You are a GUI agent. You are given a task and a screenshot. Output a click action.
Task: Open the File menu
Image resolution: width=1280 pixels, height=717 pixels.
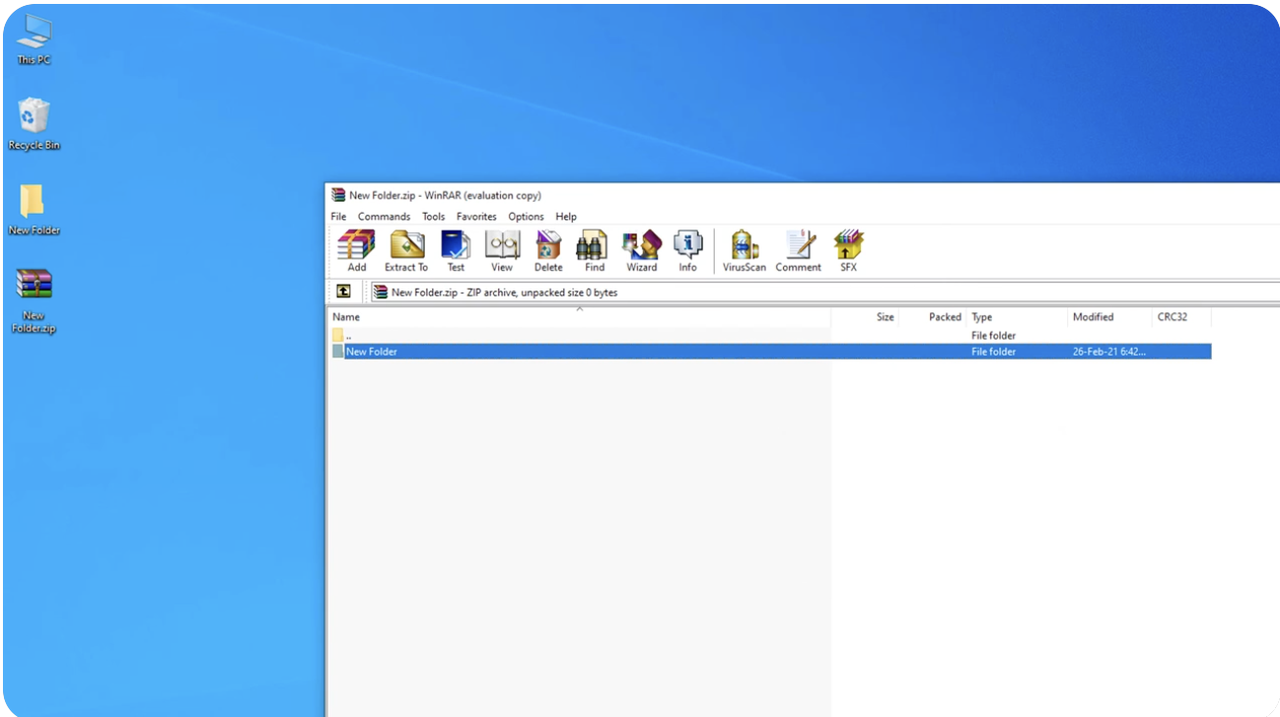point(338,216)
